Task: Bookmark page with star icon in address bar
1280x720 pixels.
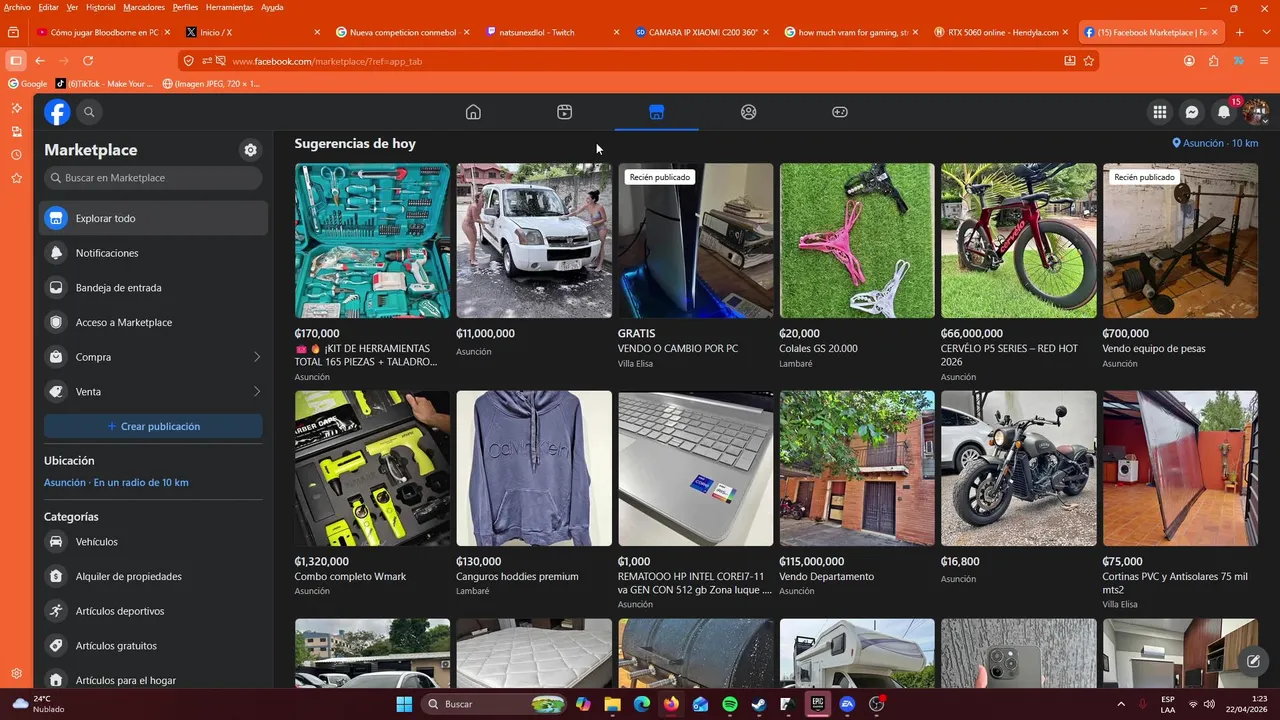Action: click(x=1089, y=61)
